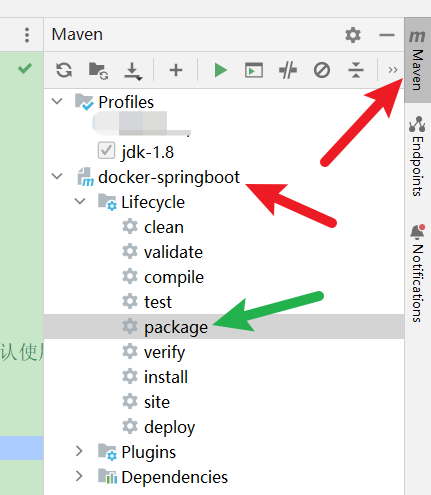Image resolution: width=431 pixels, height=495 pixels.
Task: Download sources and documentation icon
Action: point(133,71)
